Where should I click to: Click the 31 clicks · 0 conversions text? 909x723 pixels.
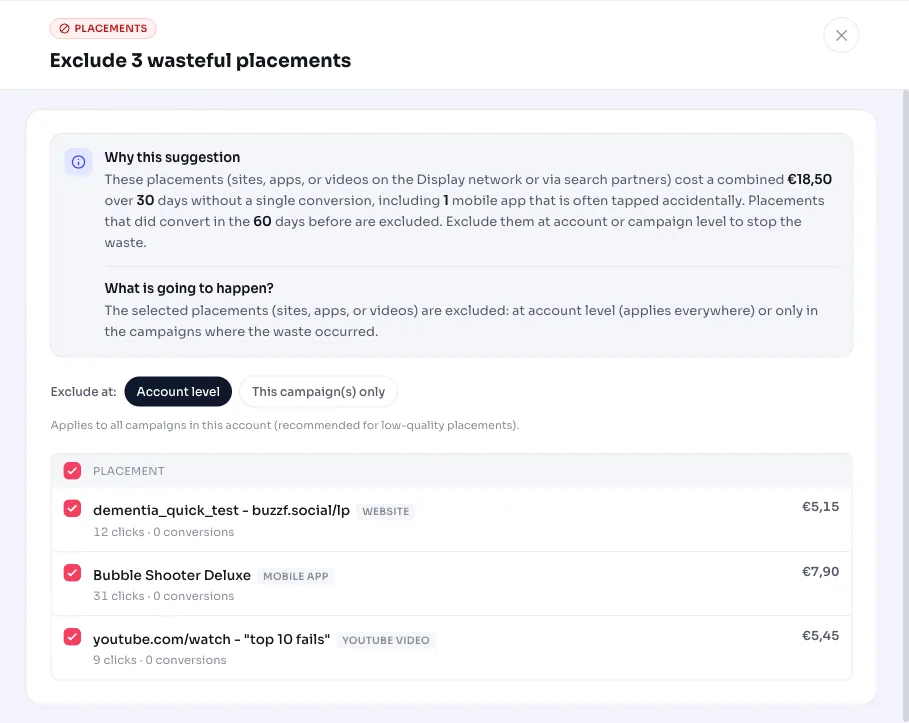[x=163, y=596]
